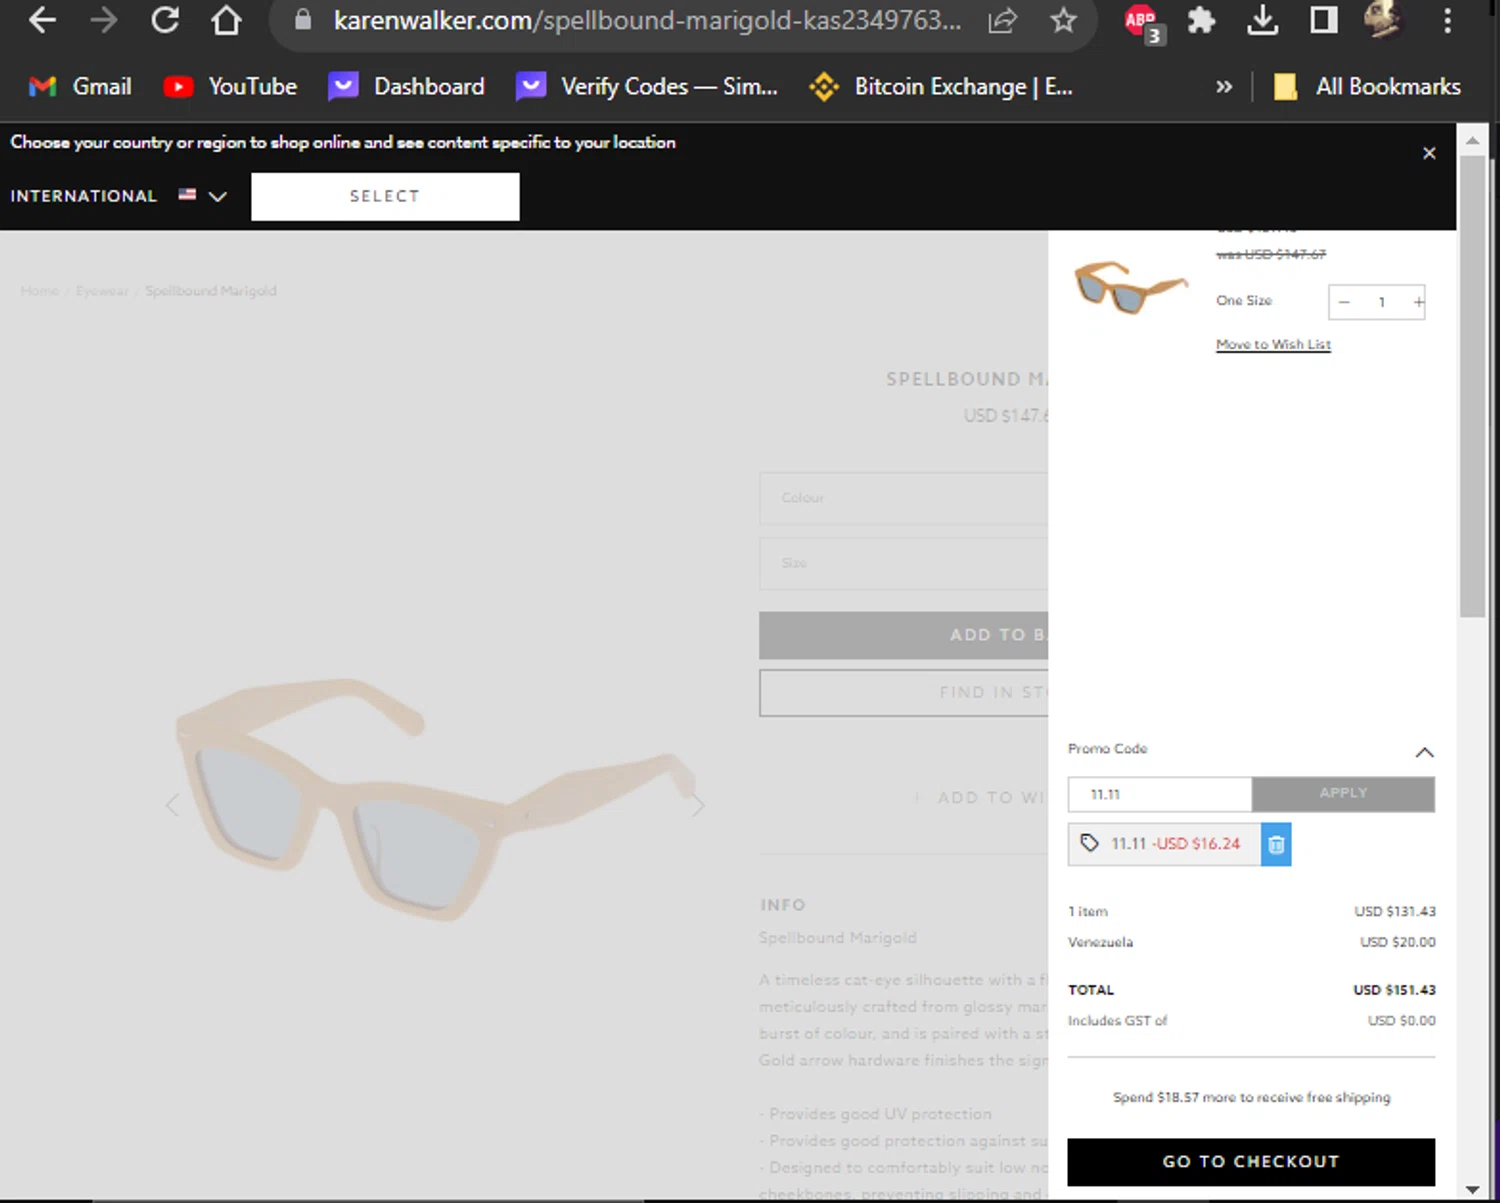
Task: Click the ADD TO BAG button
Action: 903,635
